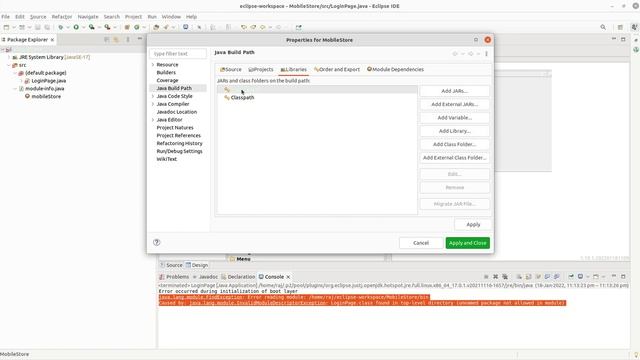Click the New file toolbar icon

(6, 27)
